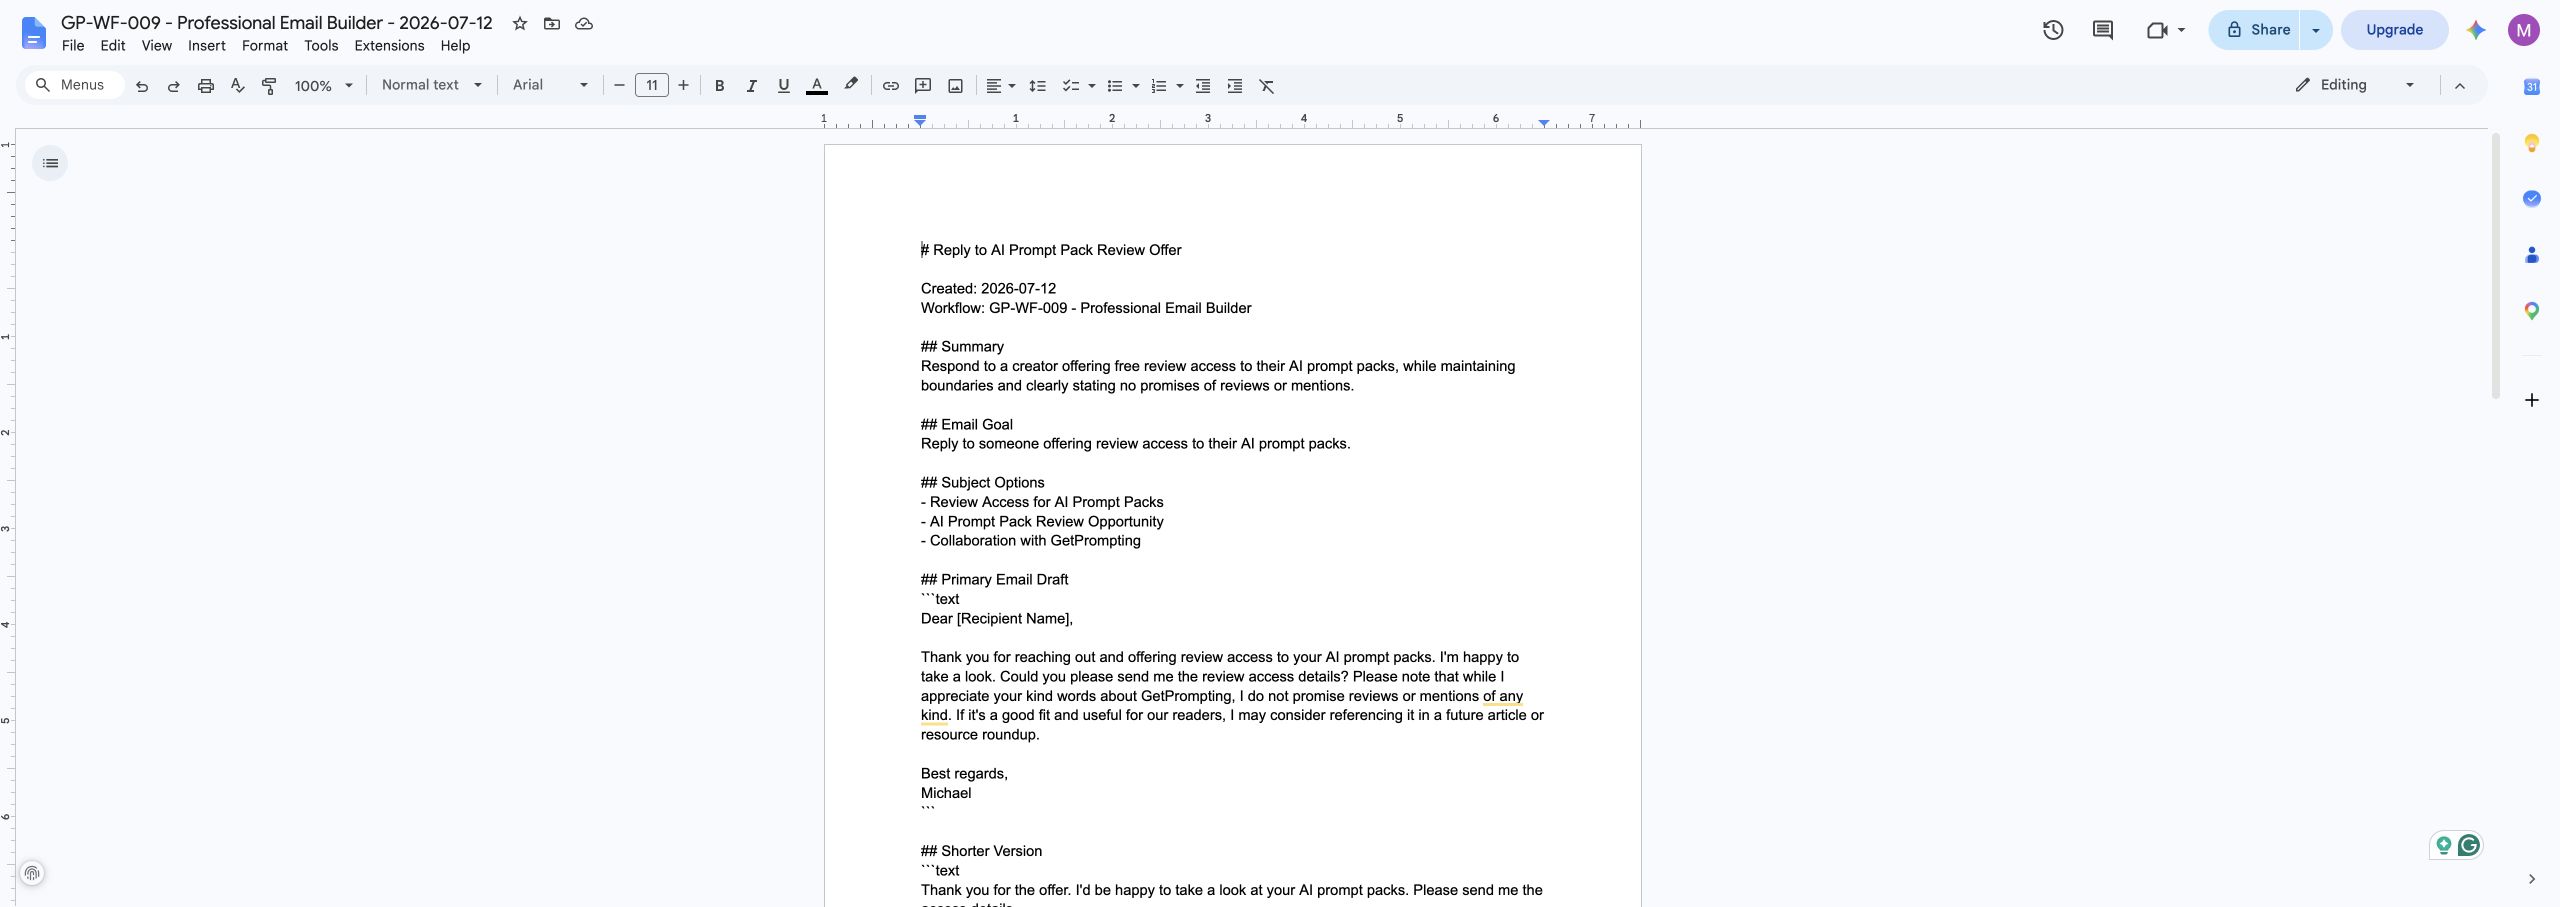Open the Arial font dropdown
The width and height of the screenshot is (2560, 907).
tap(550, 85)
